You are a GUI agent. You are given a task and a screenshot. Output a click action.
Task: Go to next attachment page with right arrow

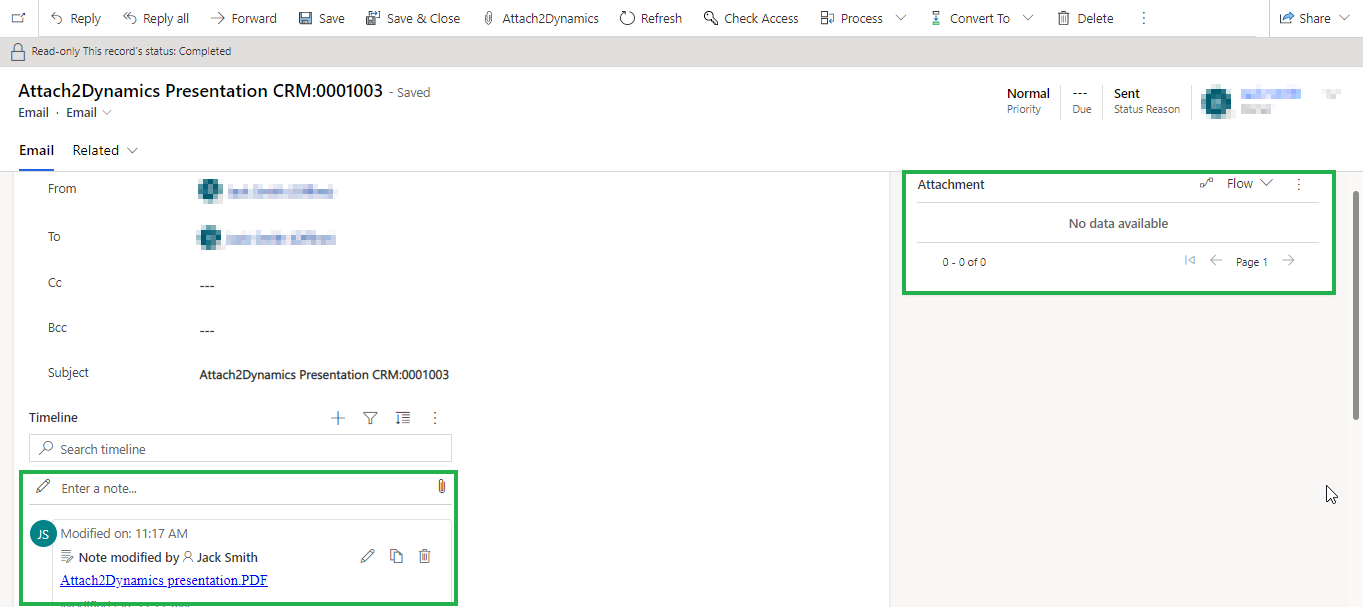click(1288, 260)
